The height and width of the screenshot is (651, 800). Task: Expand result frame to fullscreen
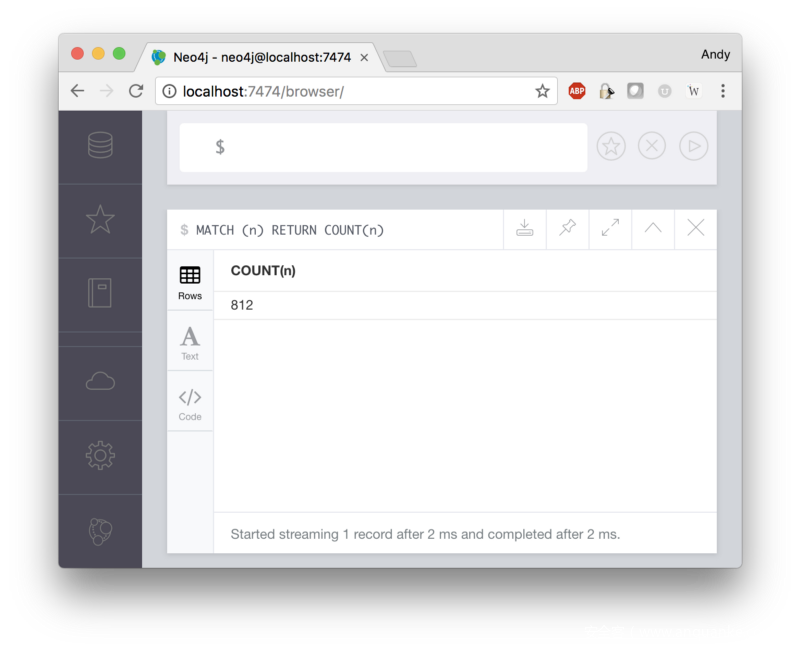pyautogui.click(x=610, y=229)
